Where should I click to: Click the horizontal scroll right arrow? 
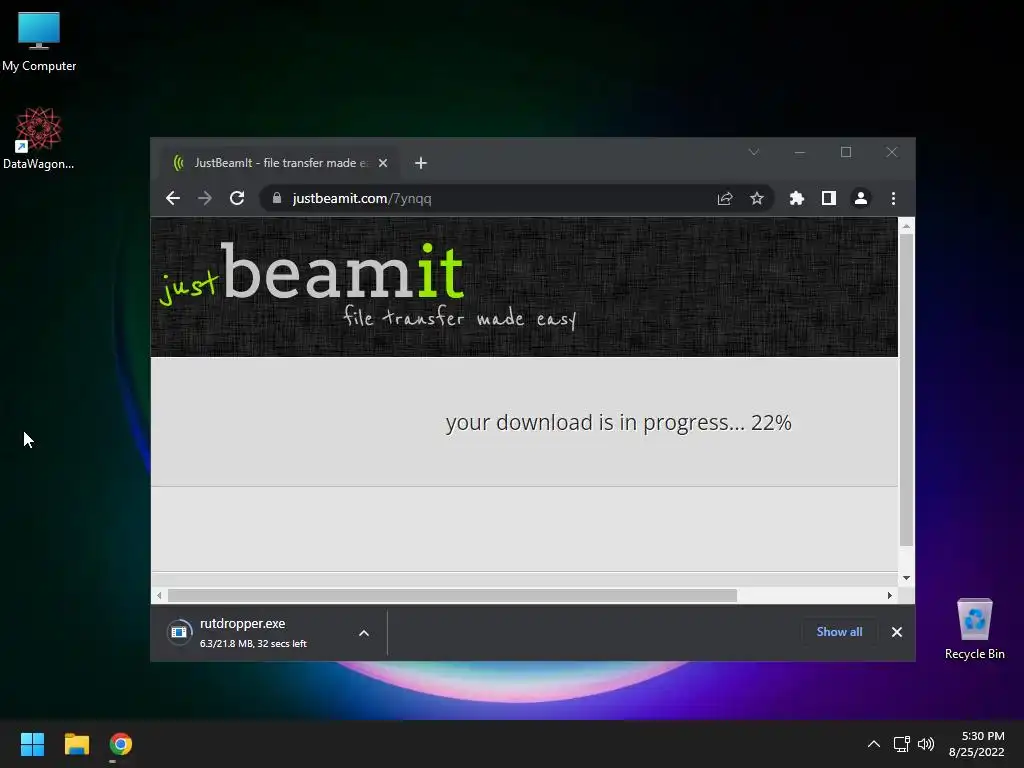[889, 596]
